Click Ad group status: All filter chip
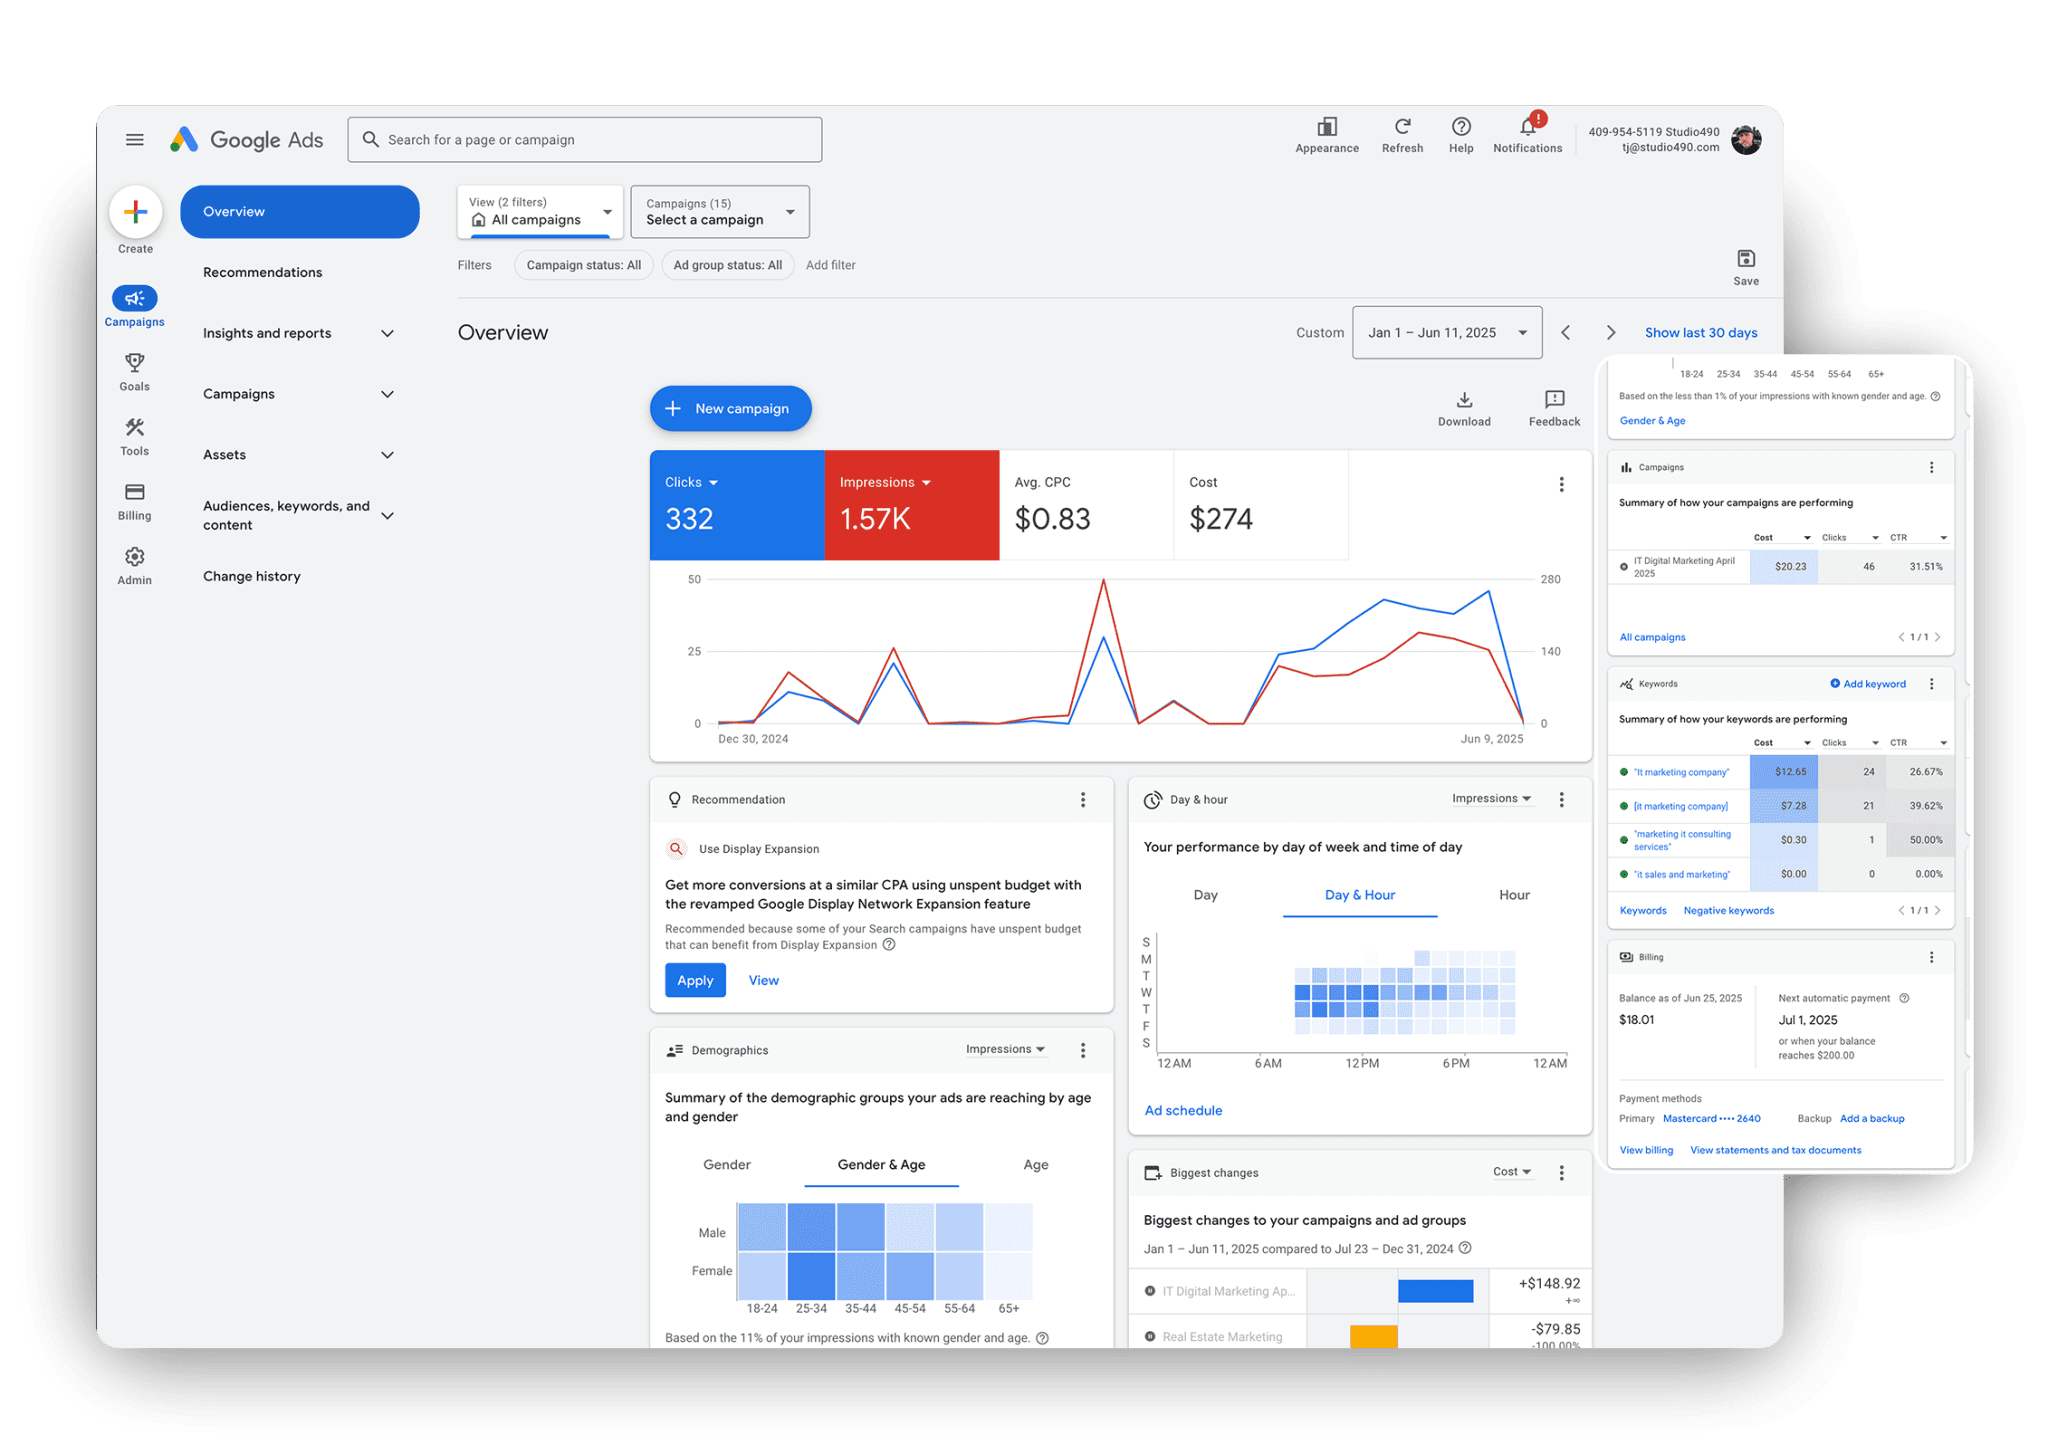 (x=727, y=265)
